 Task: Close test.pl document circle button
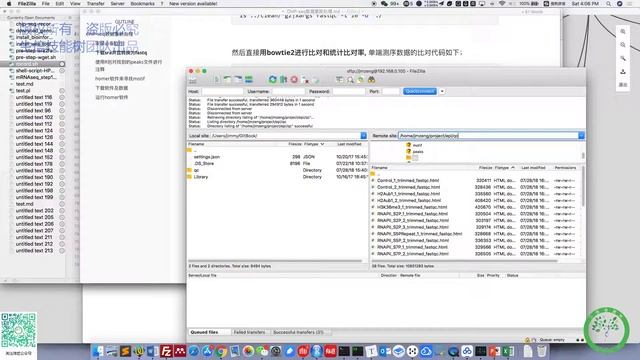click(x=62, y=91)
